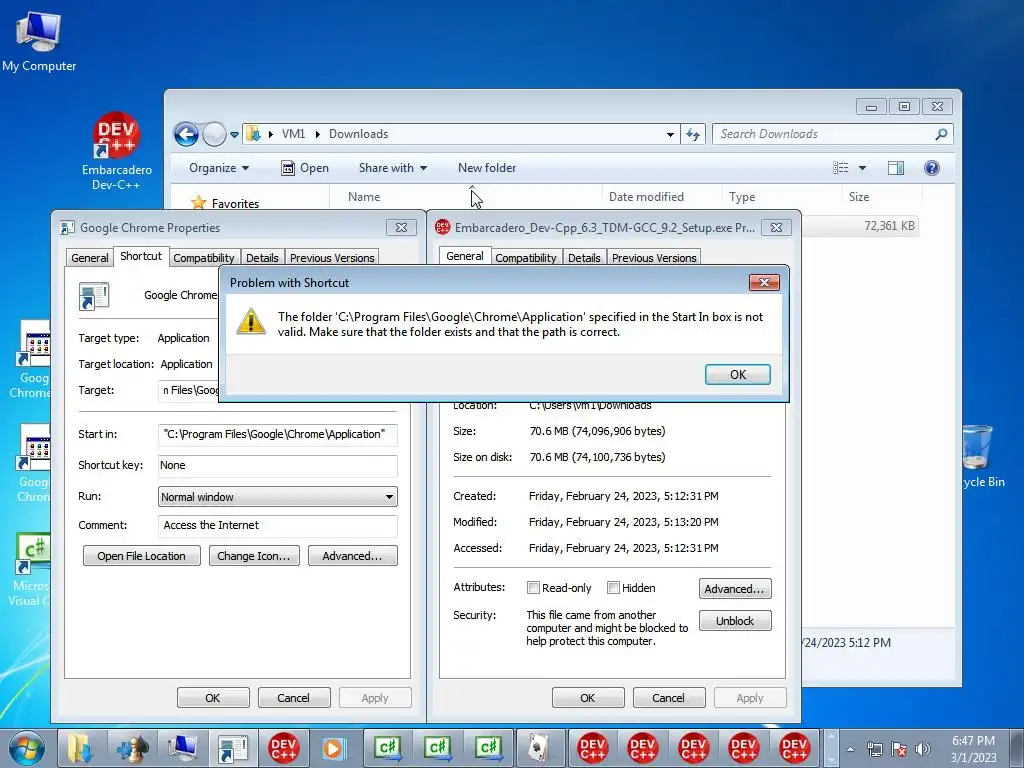Toggle the preview pane icon
1024x768 pixels.
tap(895, 168)
